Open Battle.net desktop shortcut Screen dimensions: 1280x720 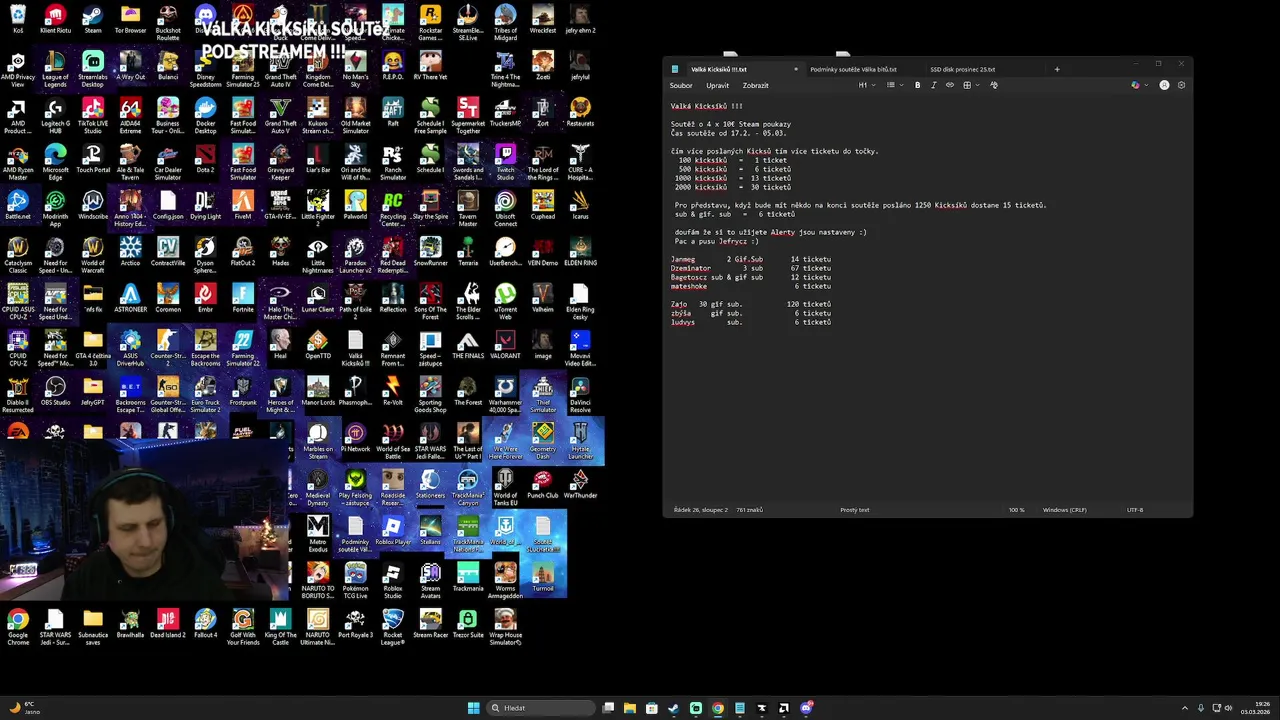click(x=18, y=207)
